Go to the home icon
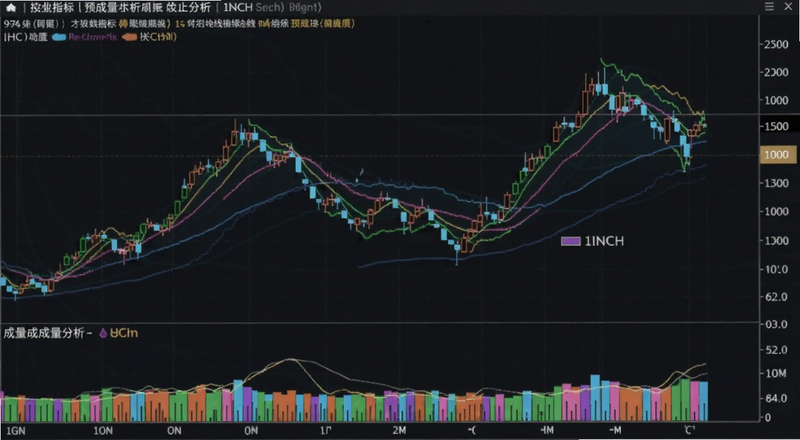Screen dimensions: 800x440 click(x=11, y=8)
